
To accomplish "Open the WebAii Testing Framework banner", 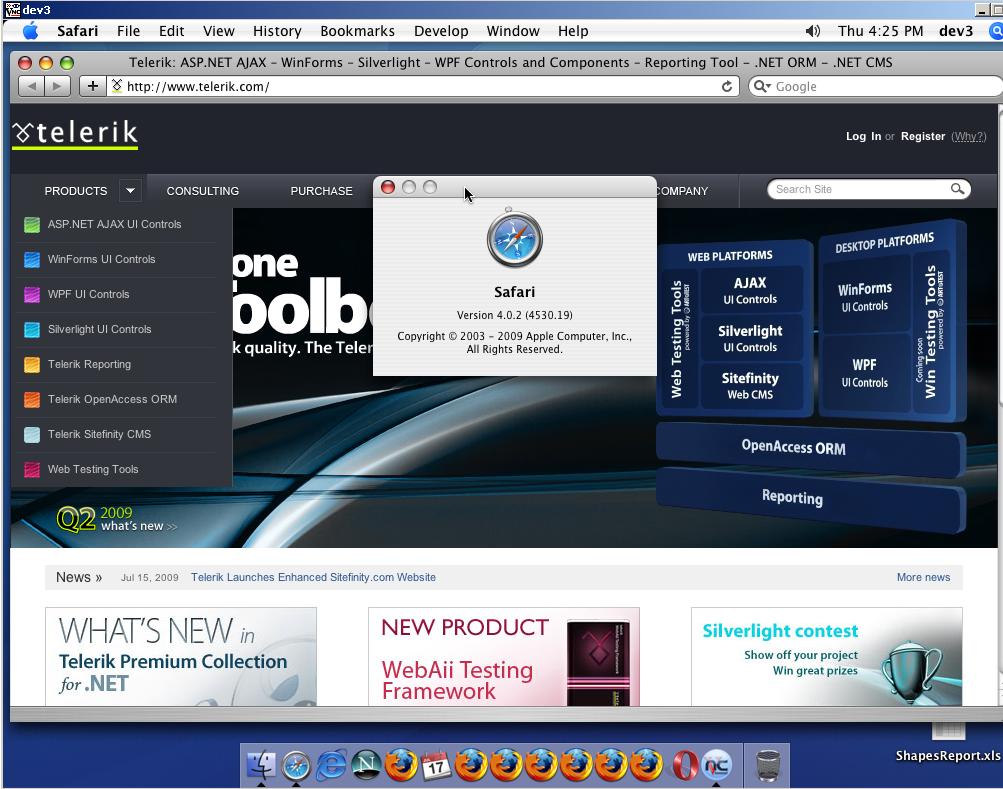I will [503, 657].
